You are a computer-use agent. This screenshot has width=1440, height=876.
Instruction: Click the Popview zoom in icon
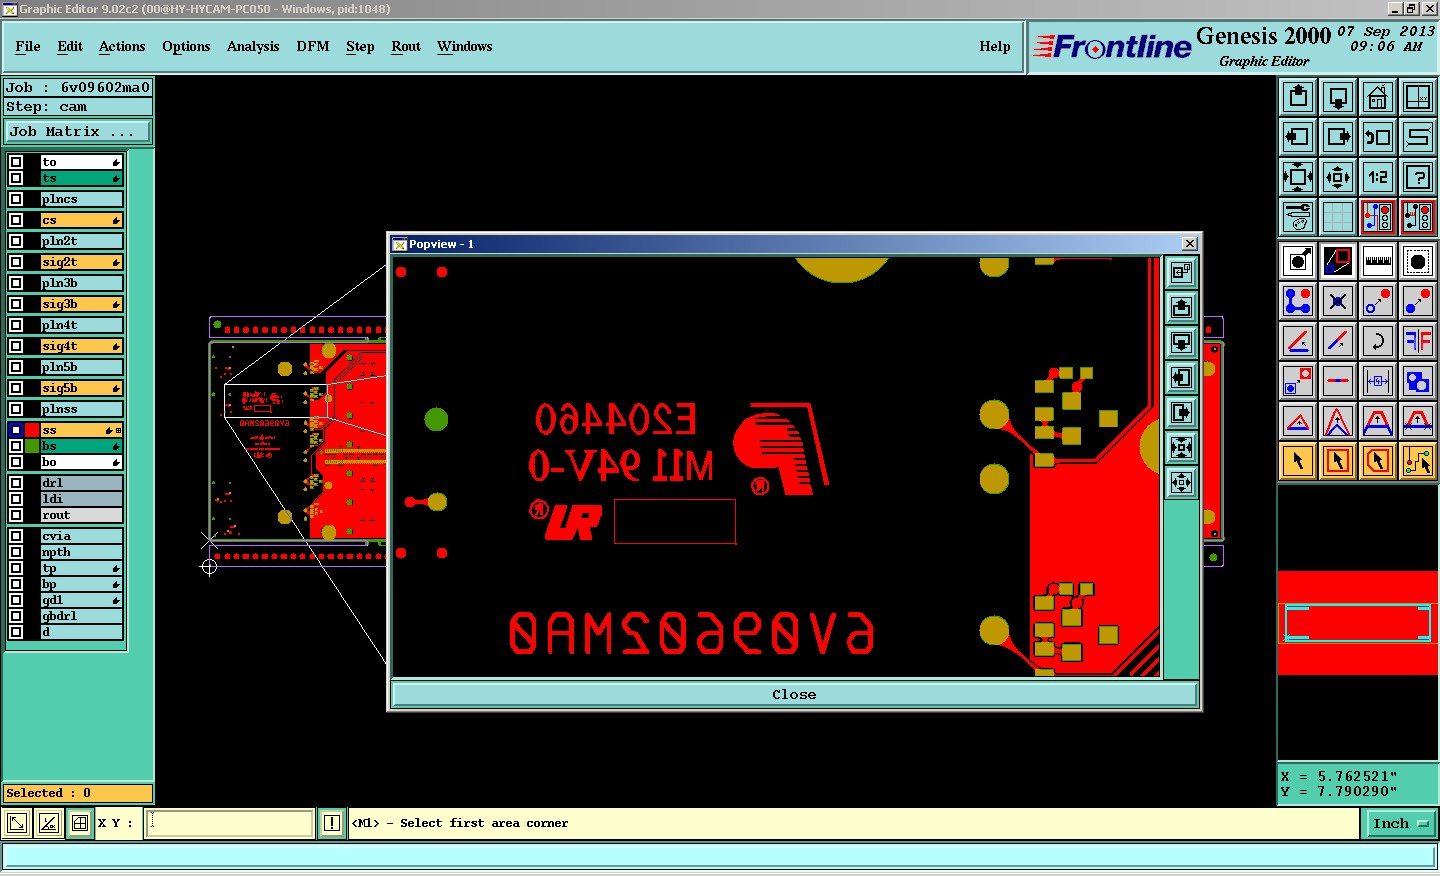click(x=1181, y=448)
